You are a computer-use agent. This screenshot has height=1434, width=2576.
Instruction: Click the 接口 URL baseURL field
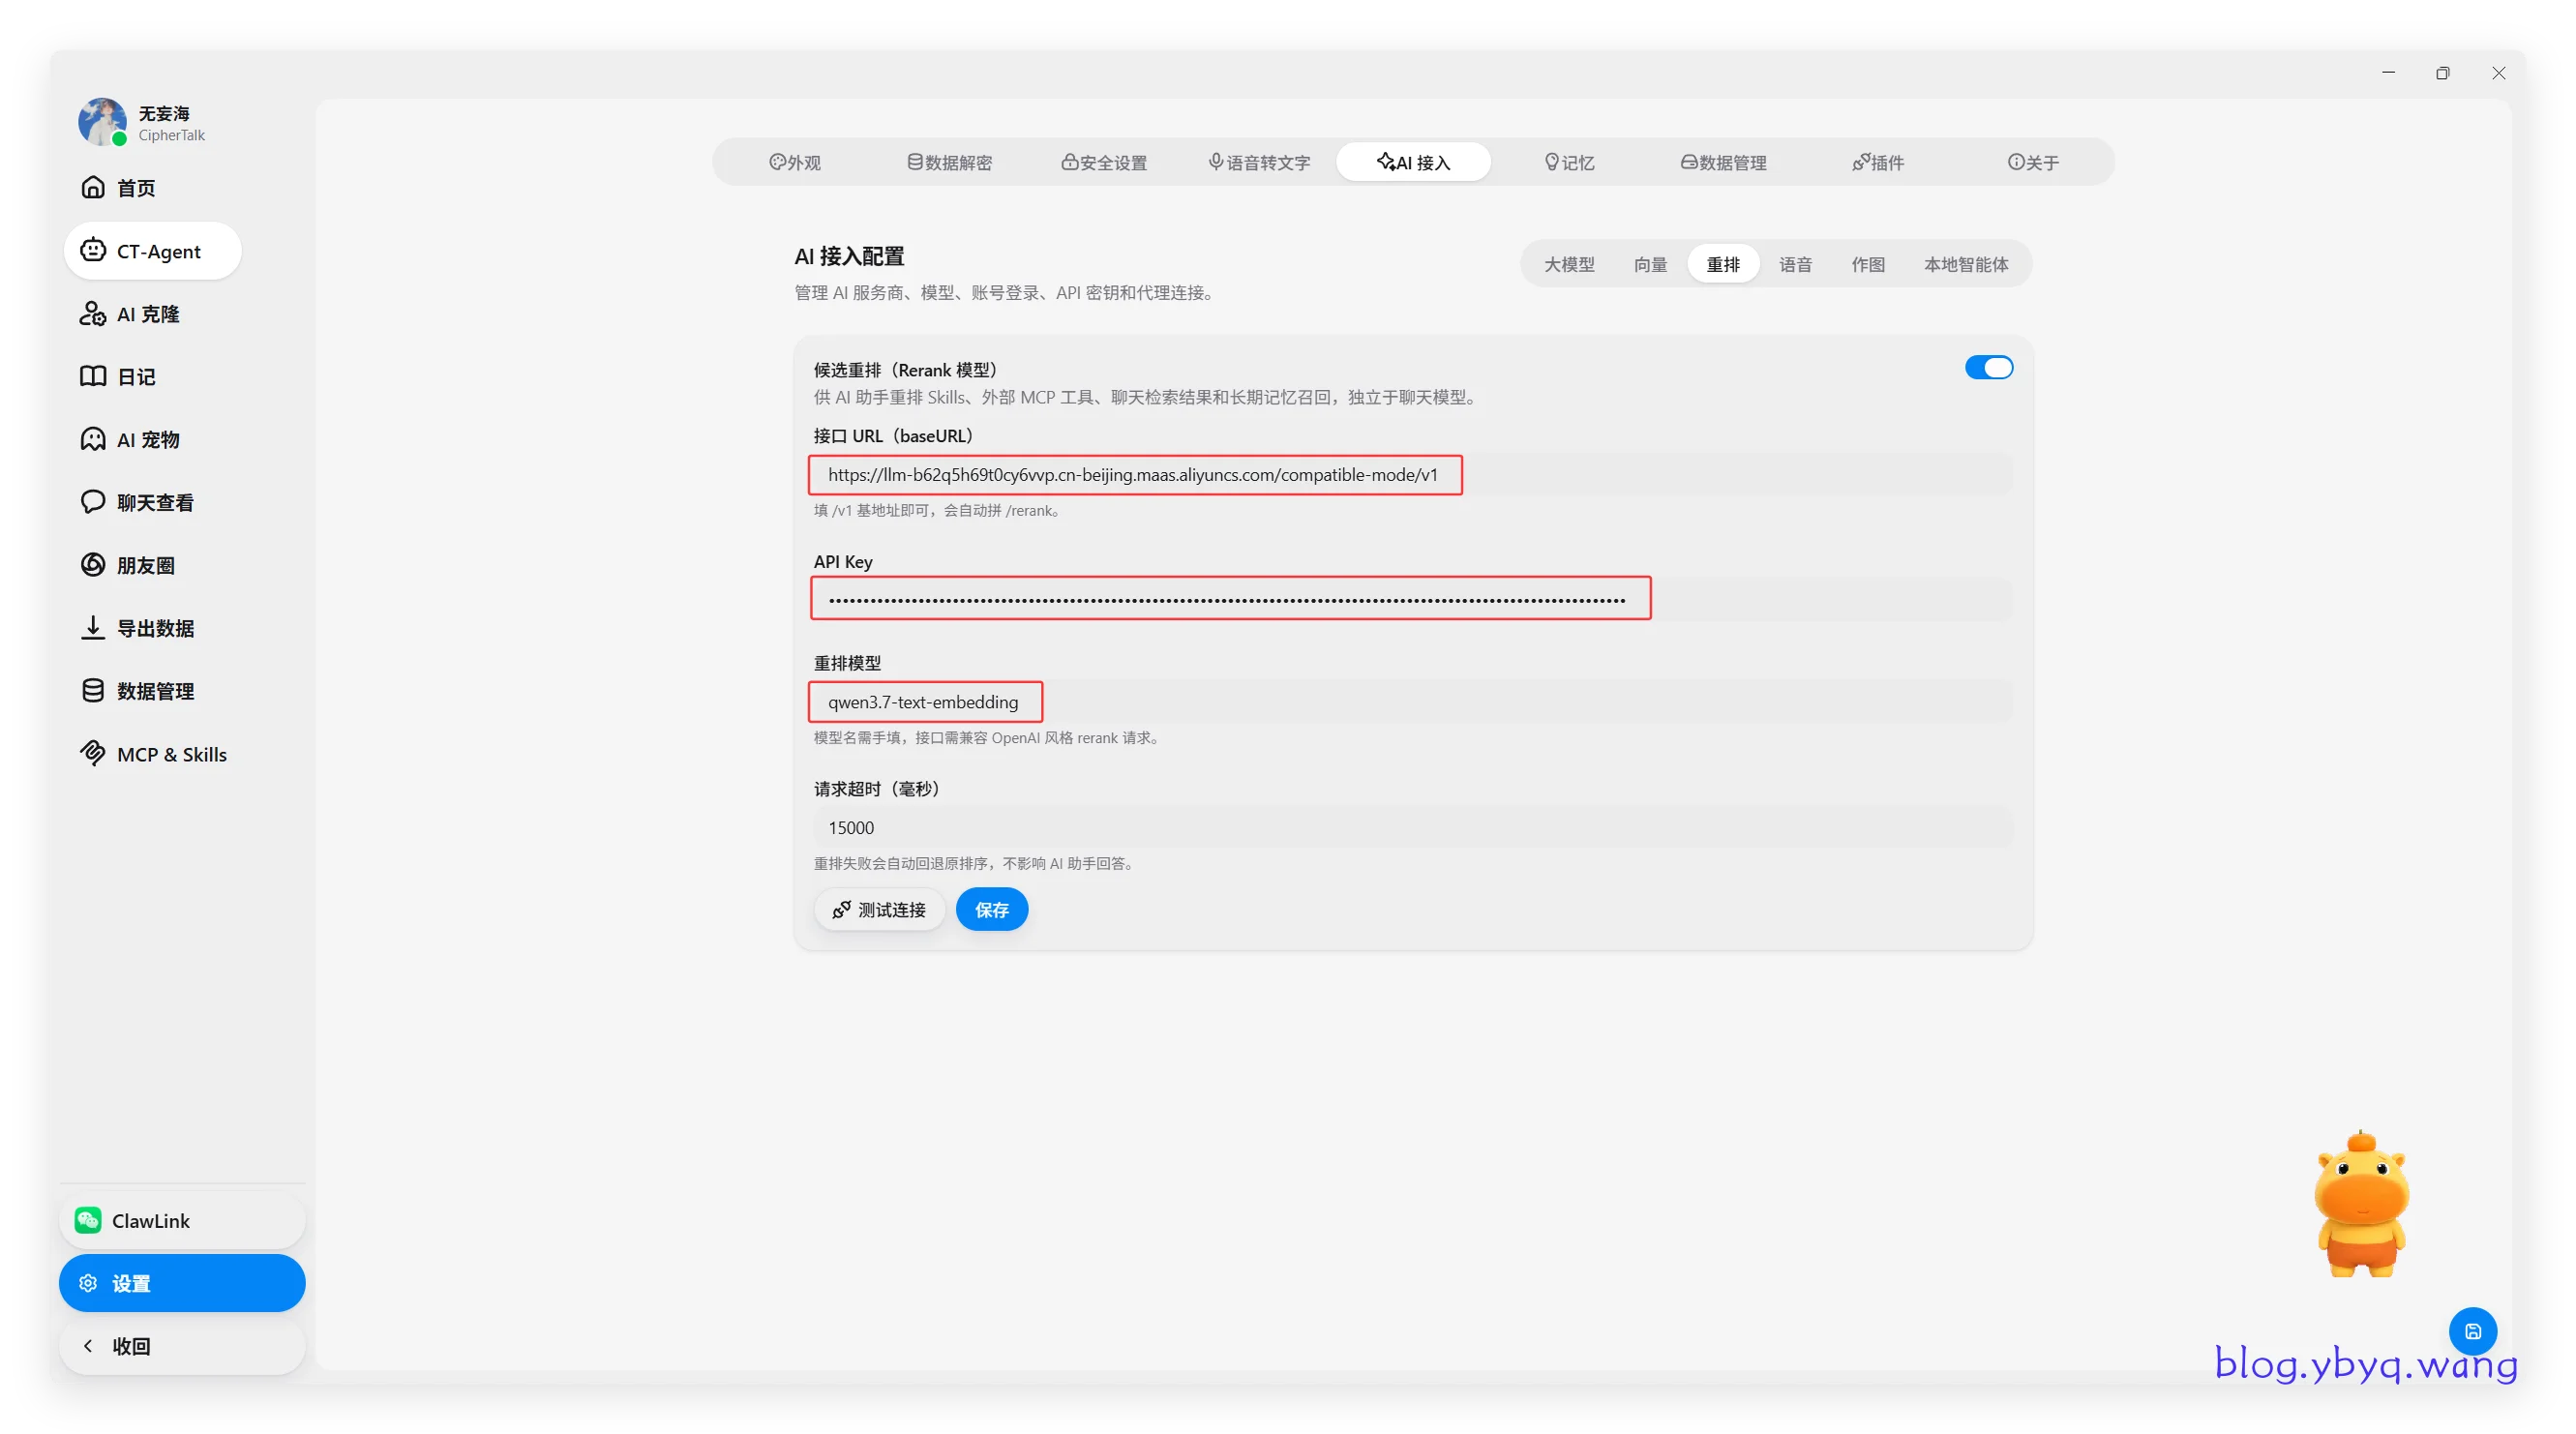pos(1412,475)
